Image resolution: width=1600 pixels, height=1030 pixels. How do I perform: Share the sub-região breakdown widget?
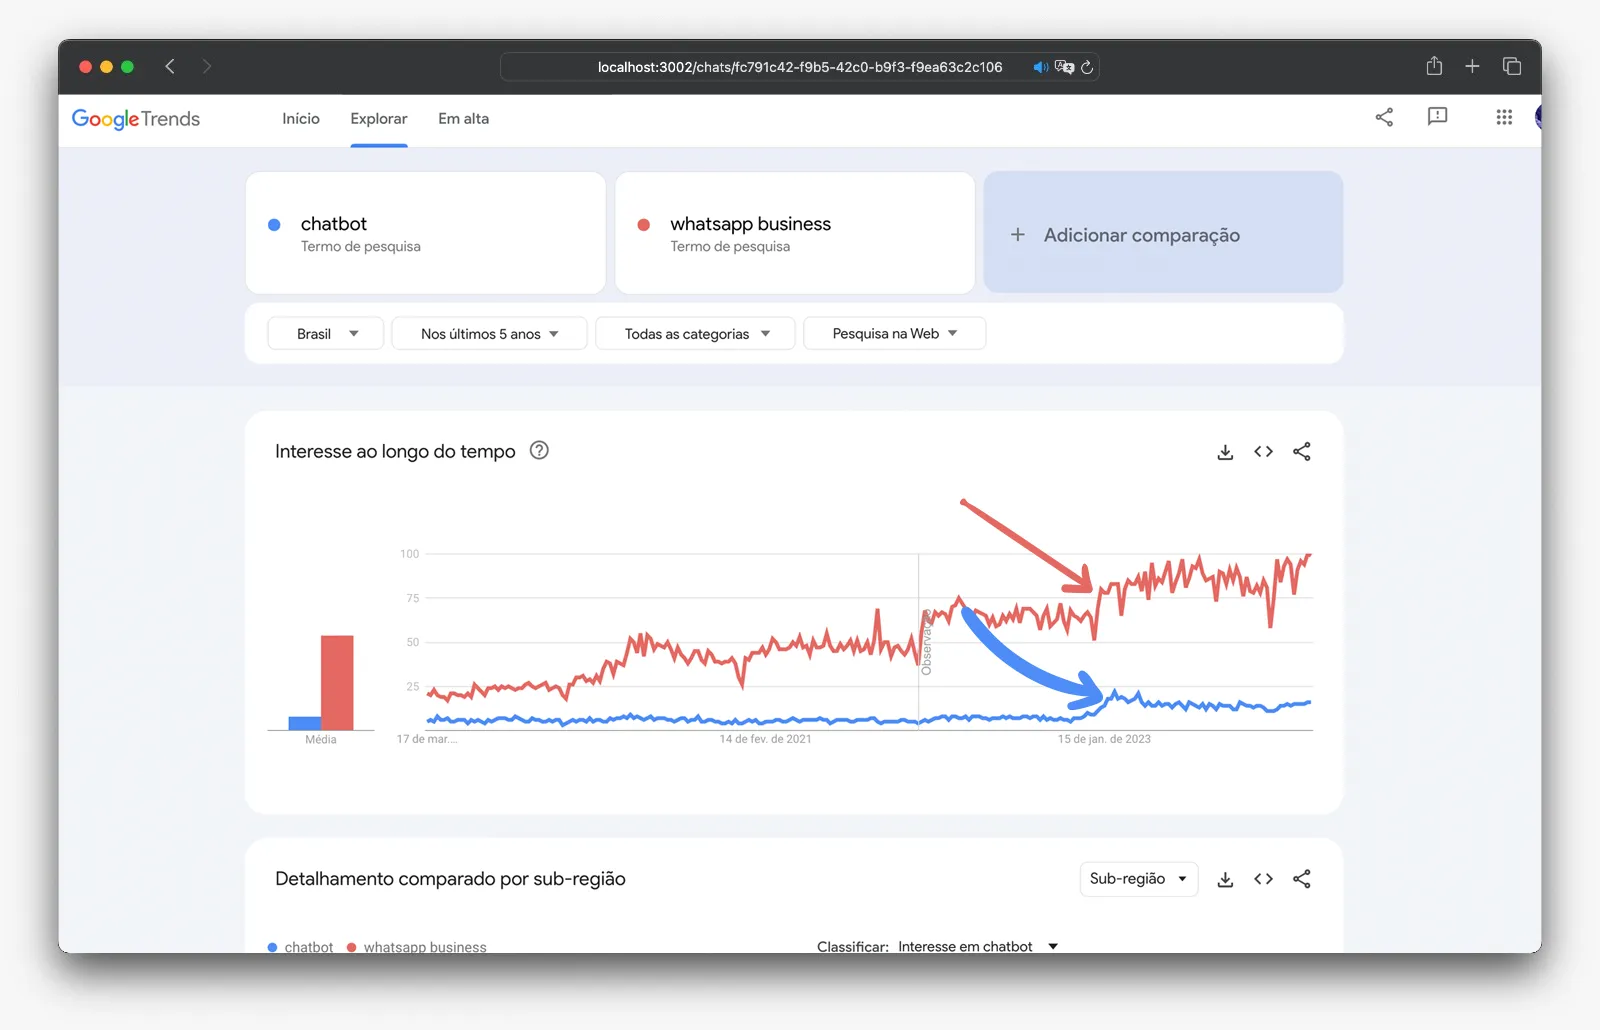tap(1301, 879)
